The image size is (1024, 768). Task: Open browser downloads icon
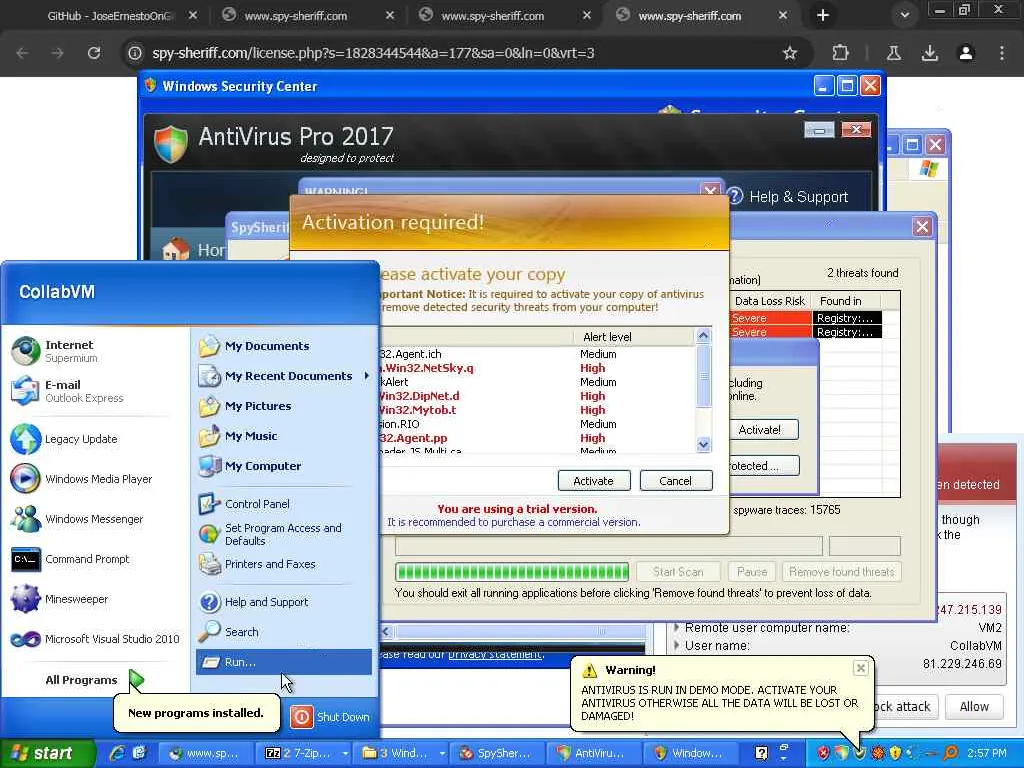929,53
